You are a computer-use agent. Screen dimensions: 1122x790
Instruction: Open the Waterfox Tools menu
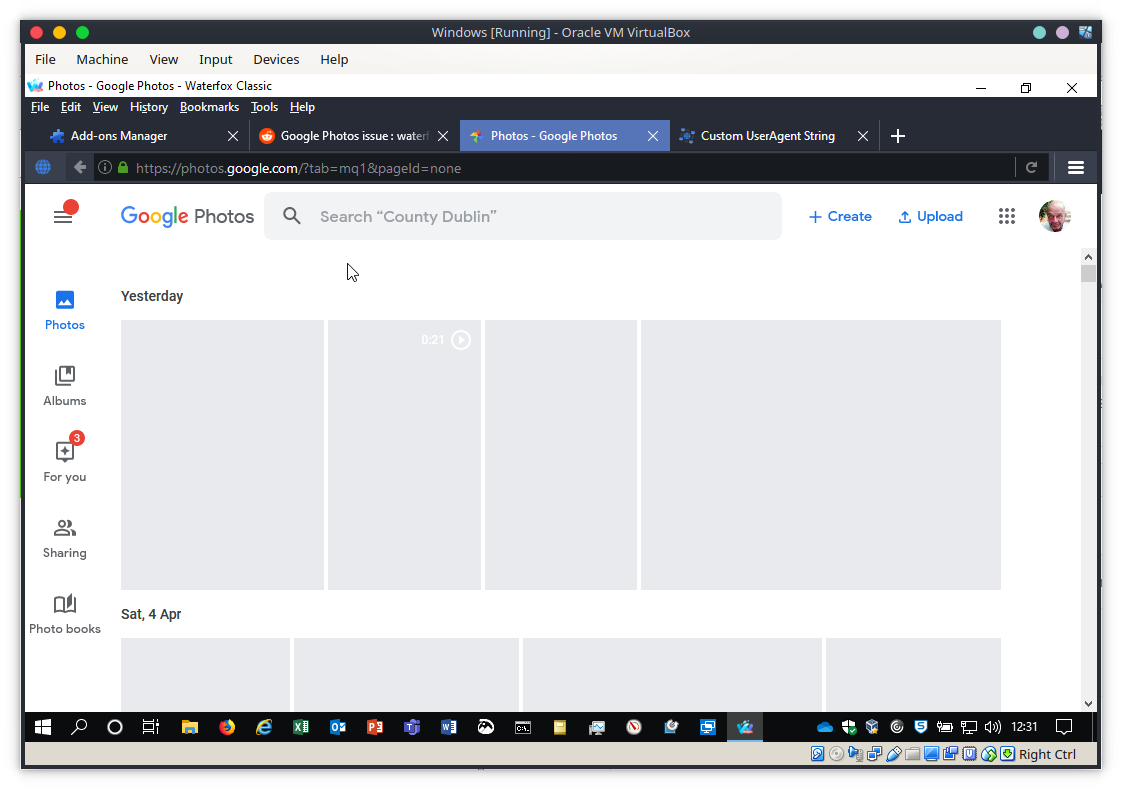pyautogui.click(x=264, y=107)
